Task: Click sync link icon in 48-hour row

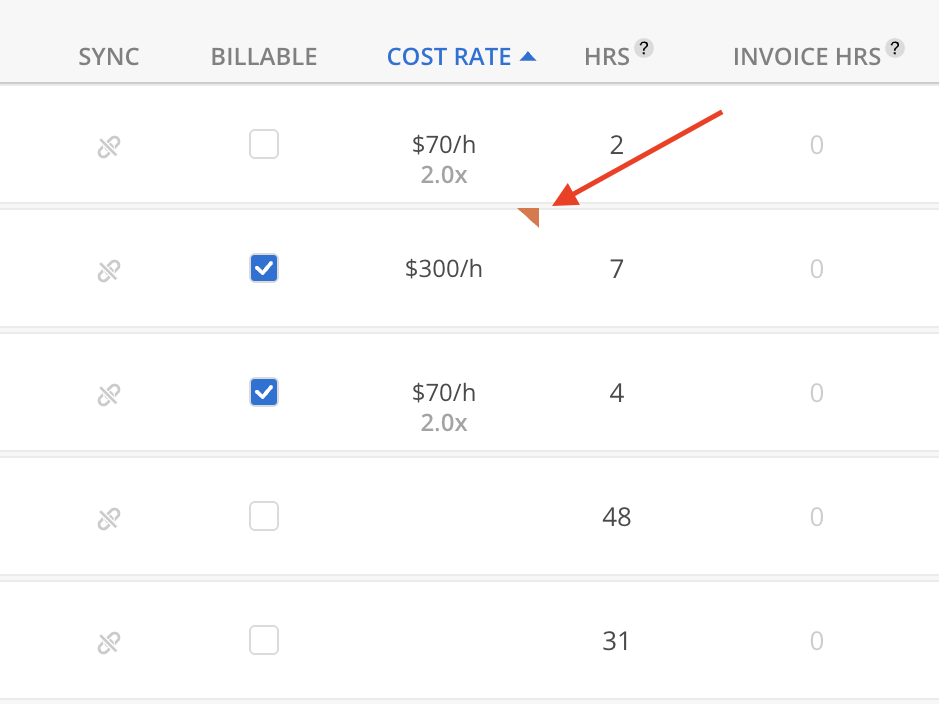Action: click(x=108, y=519)
